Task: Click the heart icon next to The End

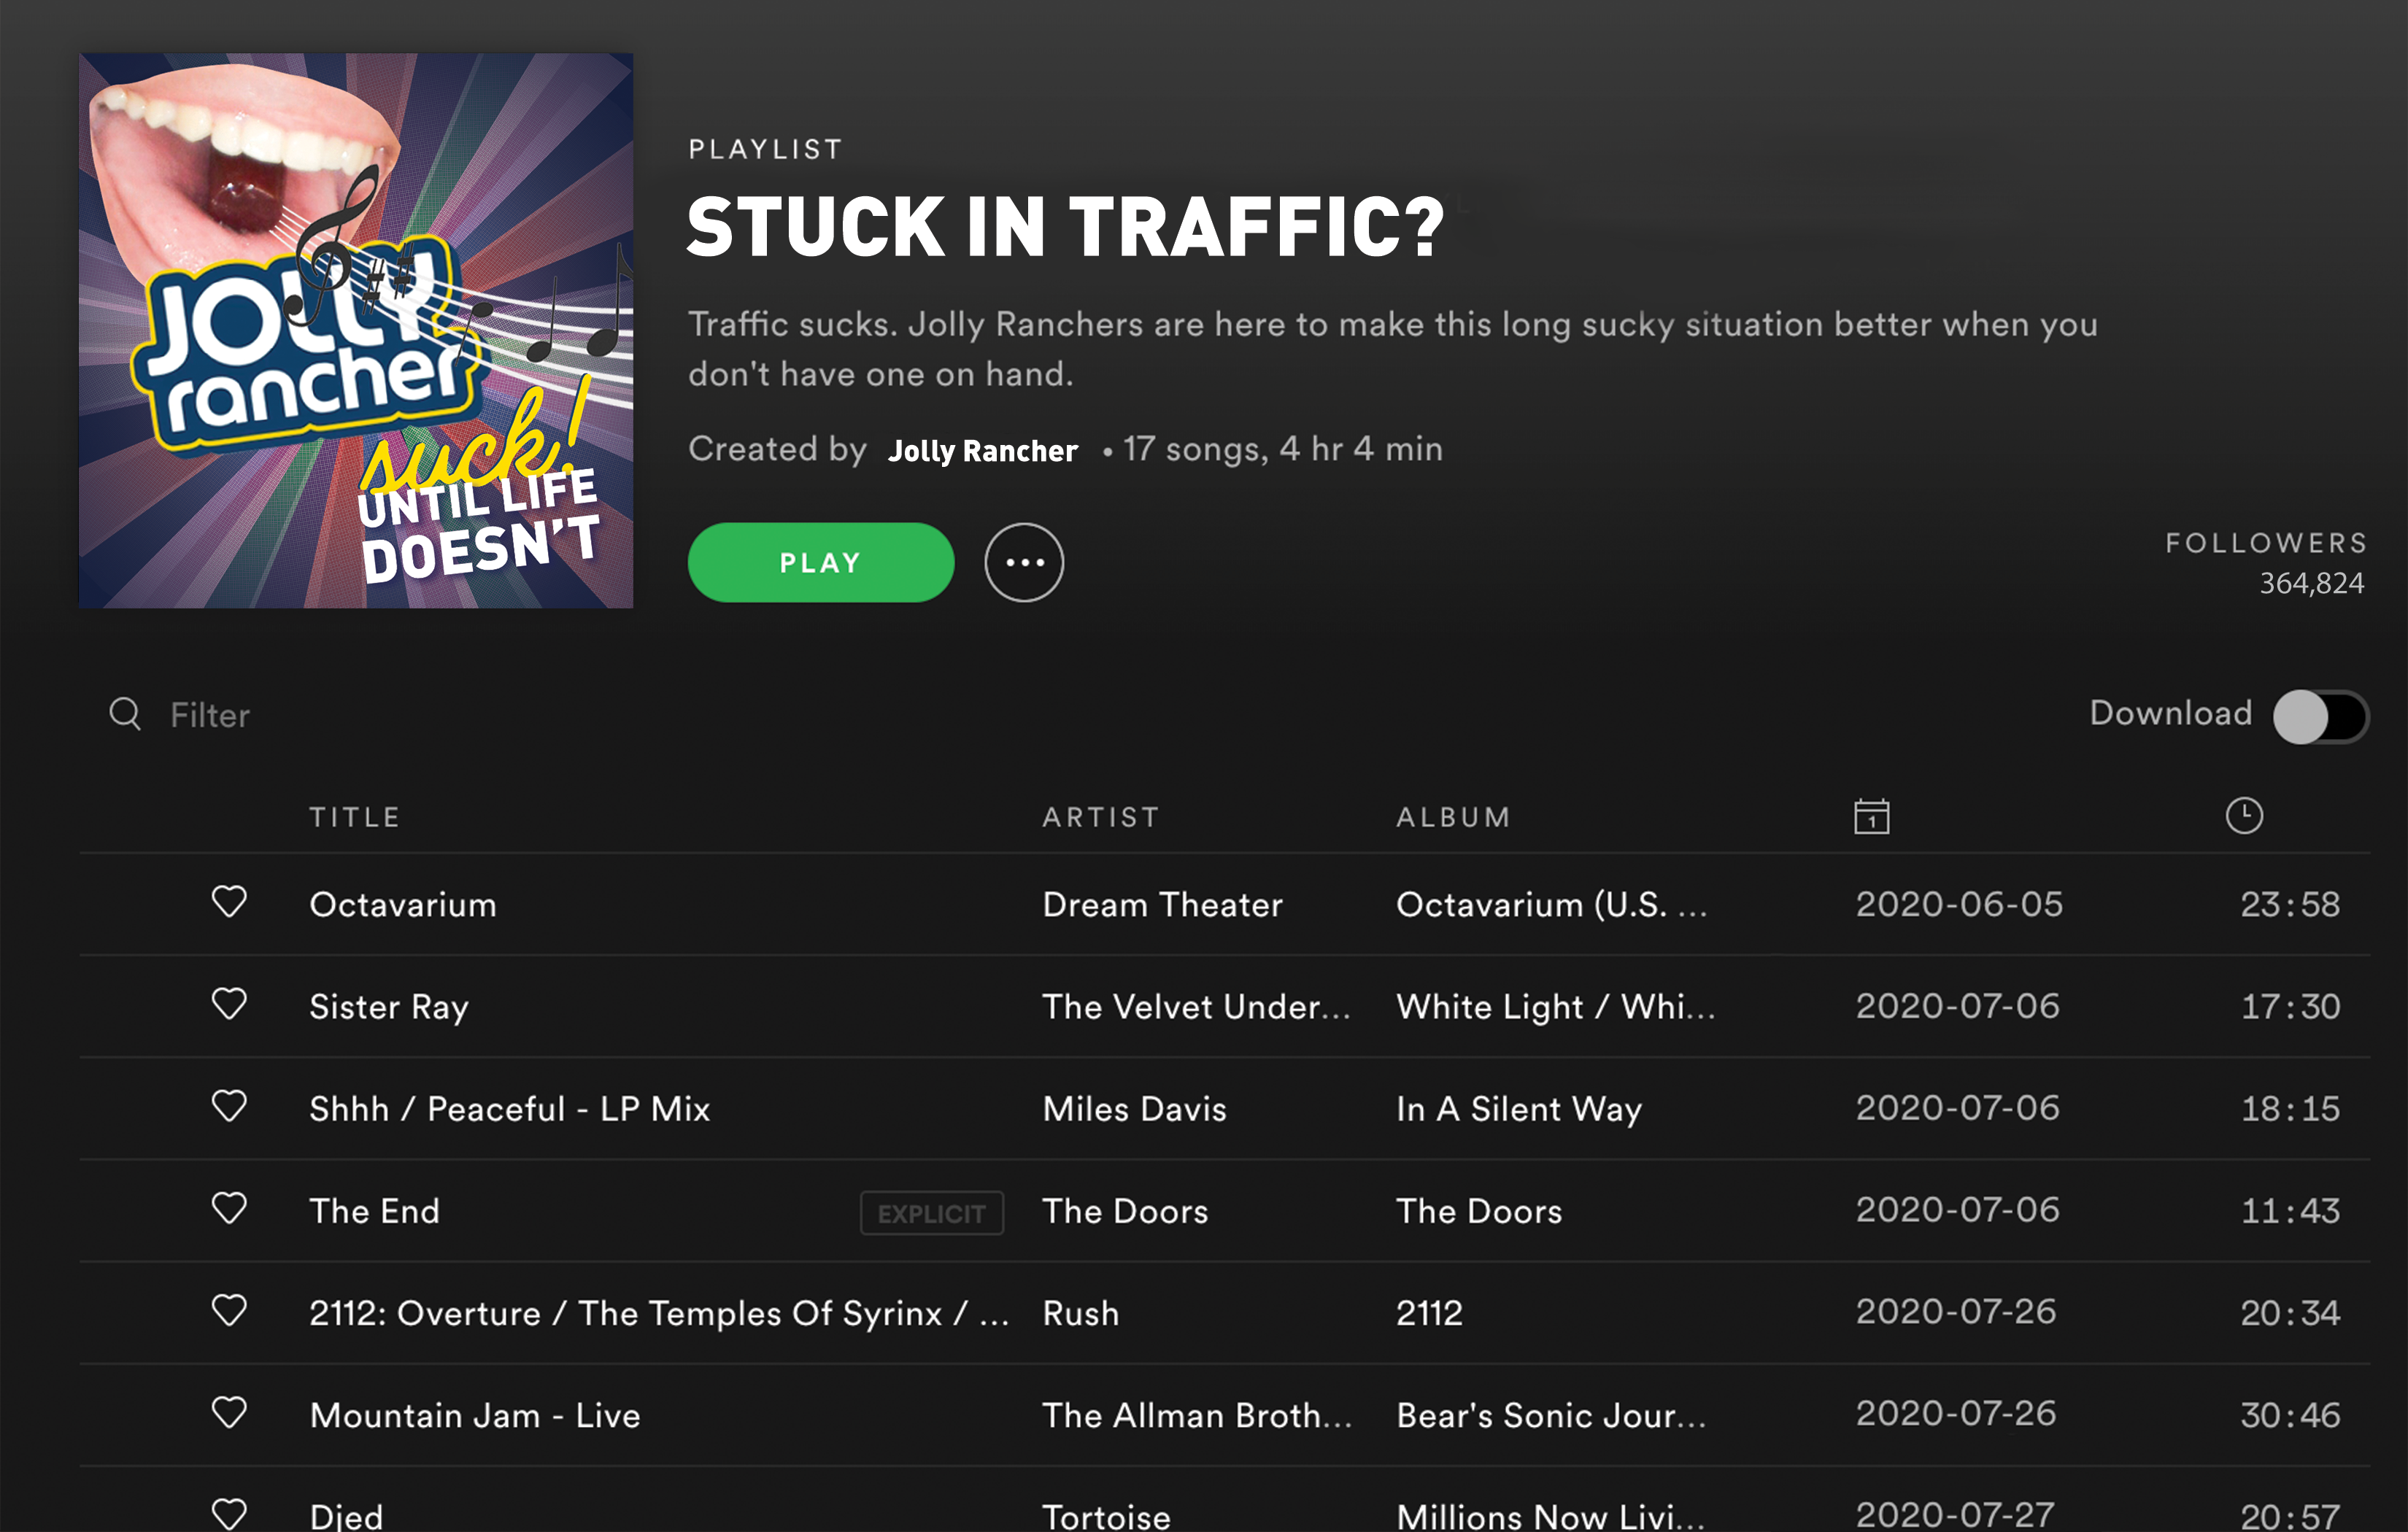Action: [x=229, y=1208]
